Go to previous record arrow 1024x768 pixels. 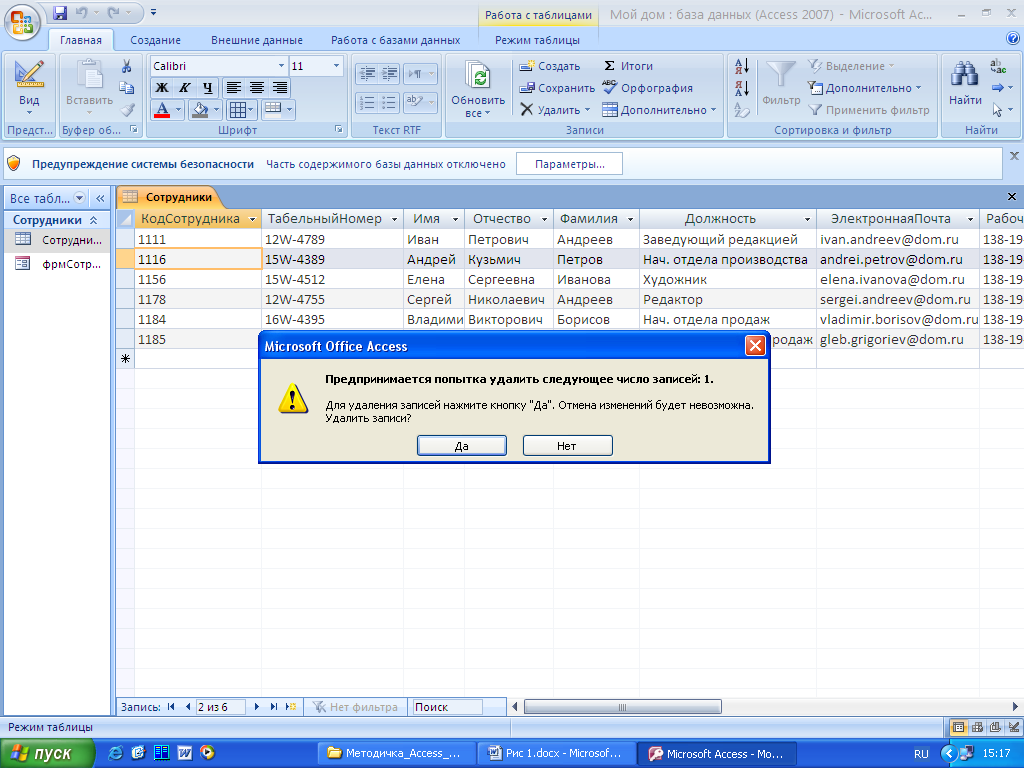[188, 707]
